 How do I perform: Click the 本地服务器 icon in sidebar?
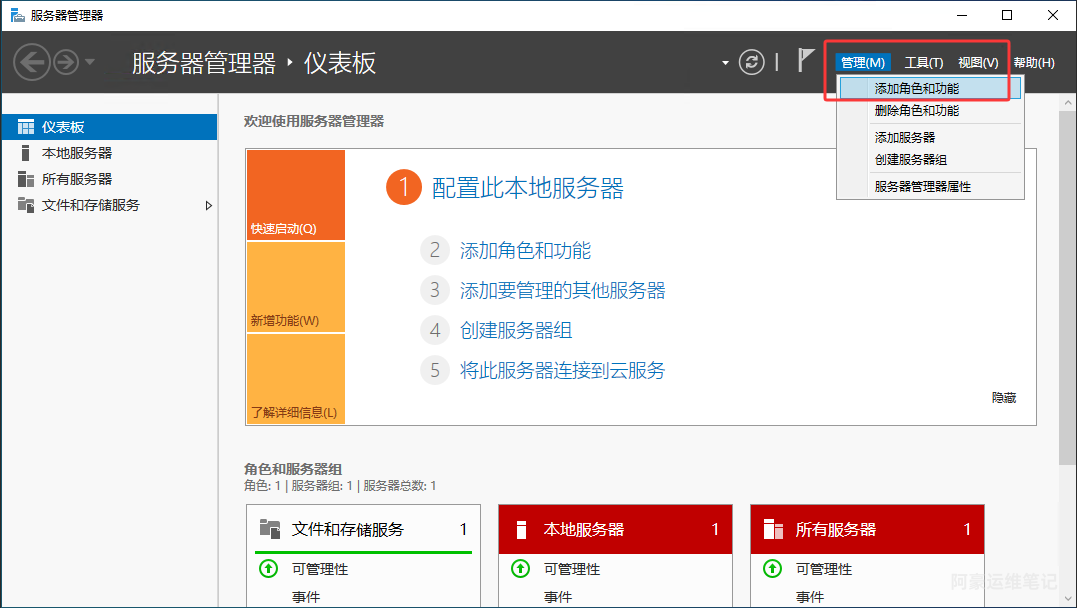click(25, 153)
